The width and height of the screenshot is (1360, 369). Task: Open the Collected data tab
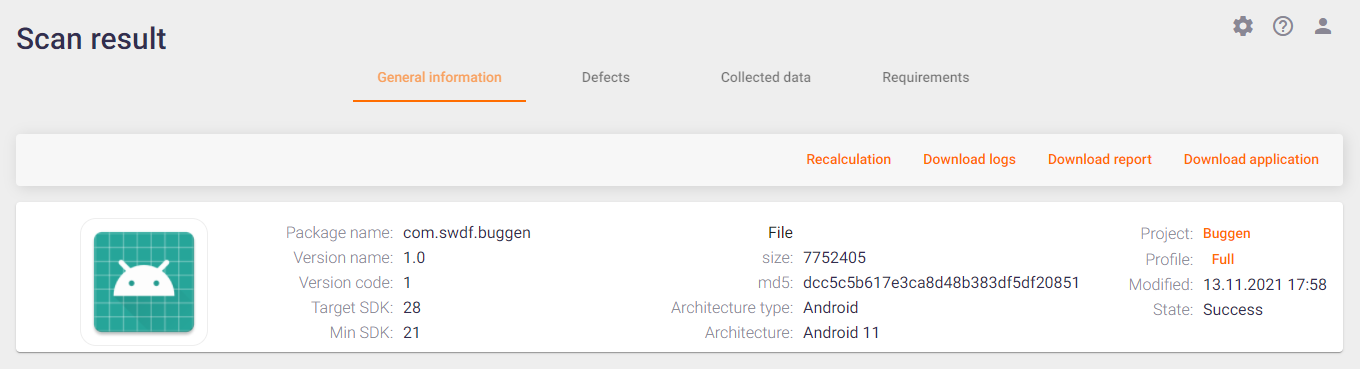[x=766, y=77]
